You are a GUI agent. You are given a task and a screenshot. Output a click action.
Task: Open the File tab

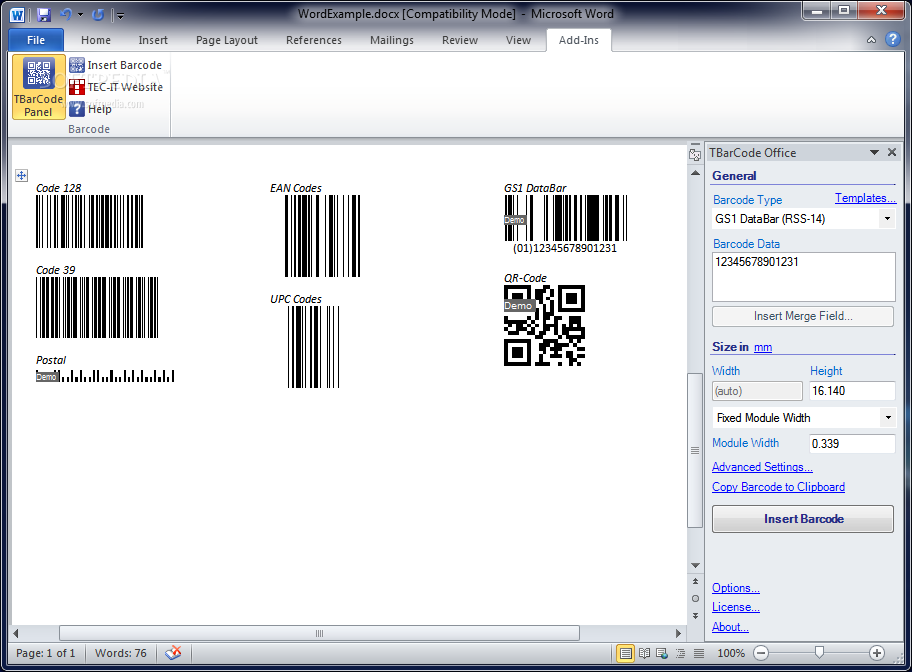point(36,40)
